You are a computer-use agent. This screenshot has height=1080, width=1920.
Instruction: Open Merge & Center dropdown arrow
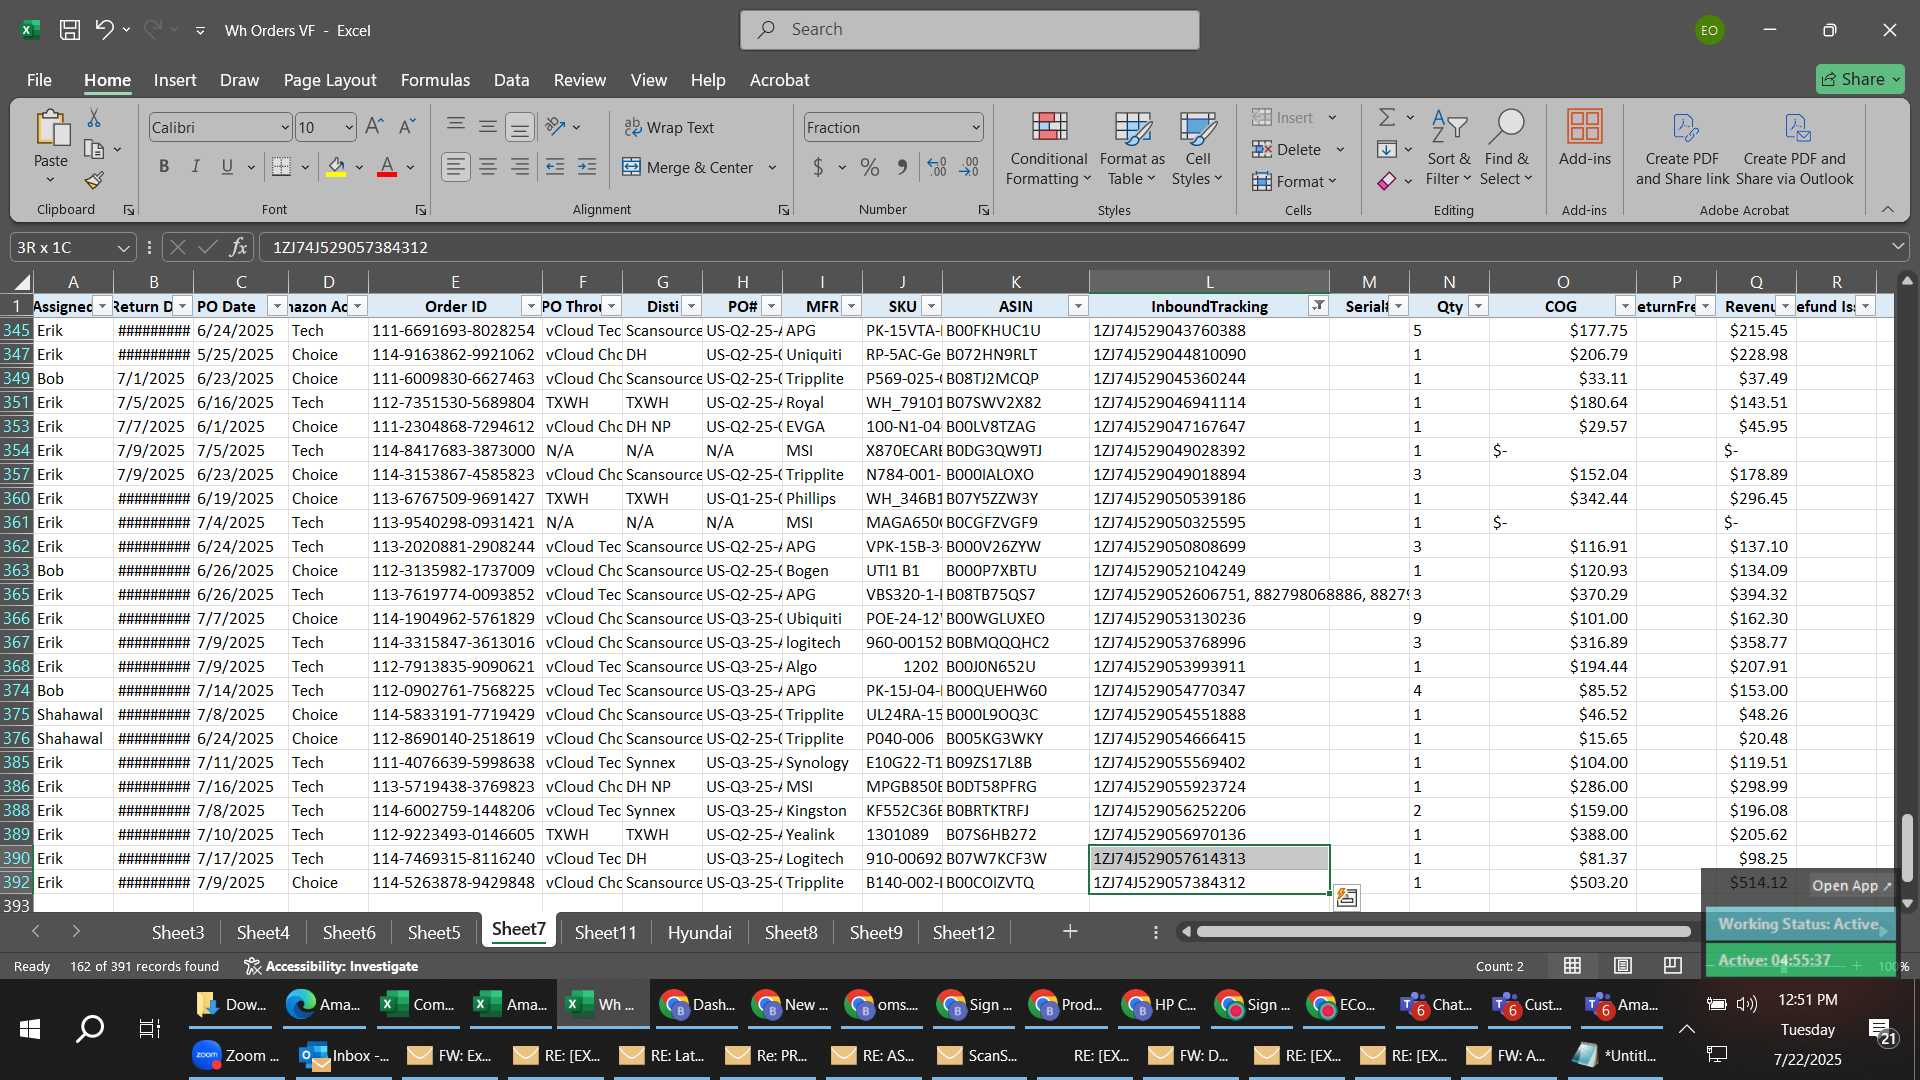coord(772,167)
